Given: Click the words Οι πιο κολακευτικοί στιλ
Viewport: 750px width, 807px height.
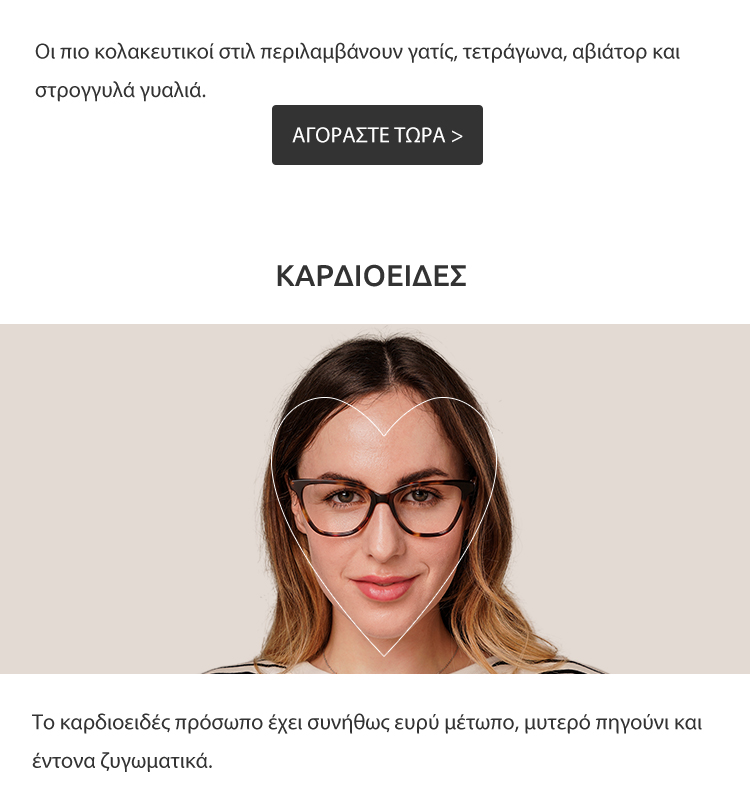Looking at the screenshot, I should point(145,52).
